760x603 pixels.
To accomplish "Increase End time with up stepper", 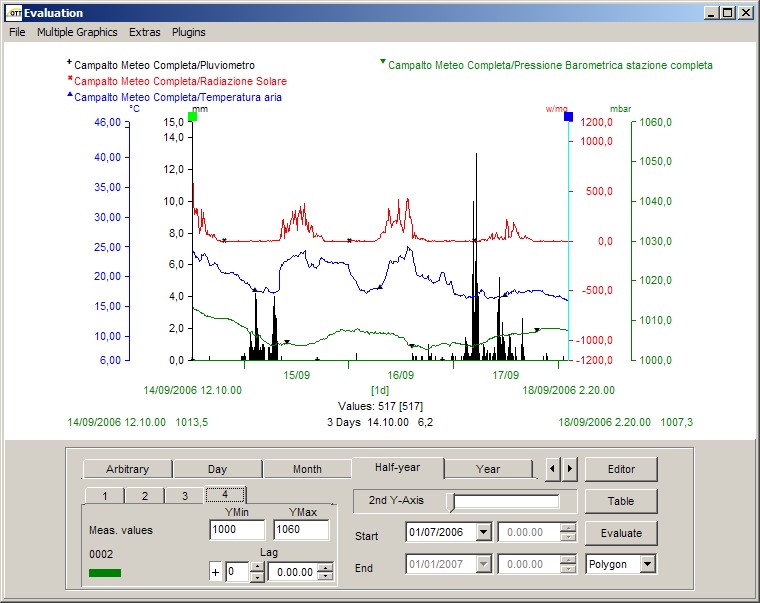I will [568, 559].
